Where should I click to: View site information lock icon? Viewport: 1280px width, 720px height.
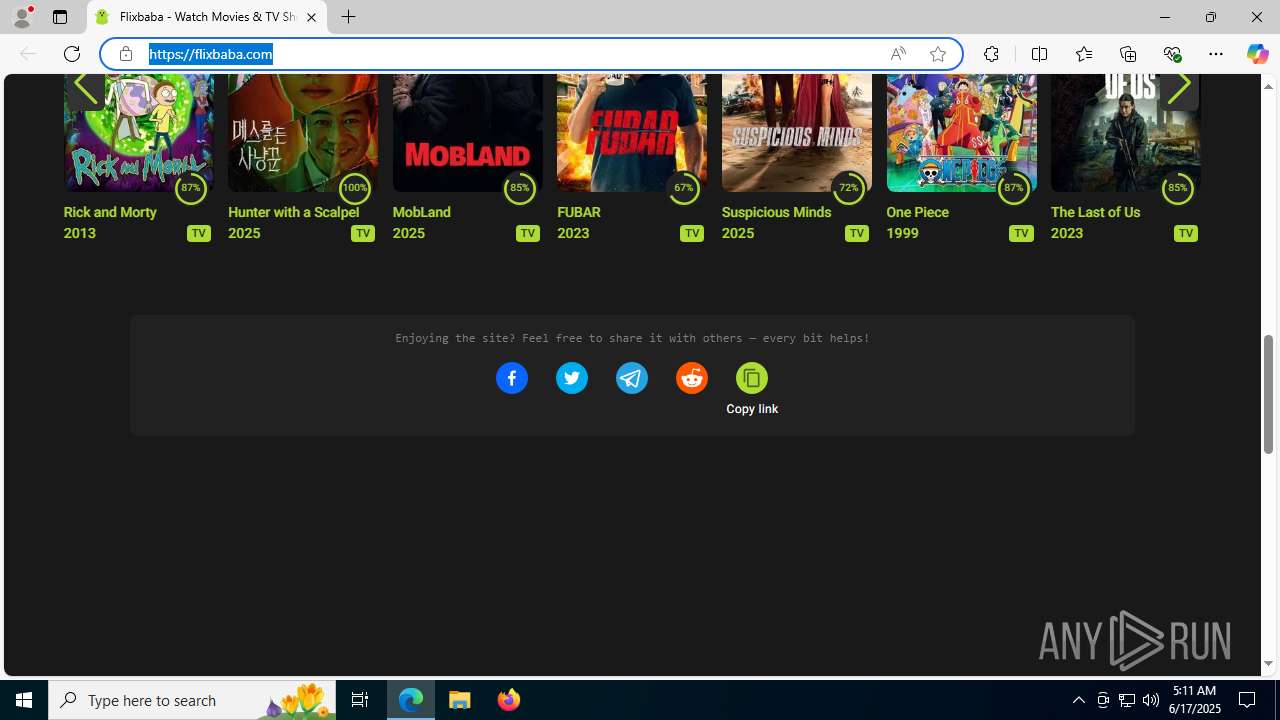tap(126, 54)
